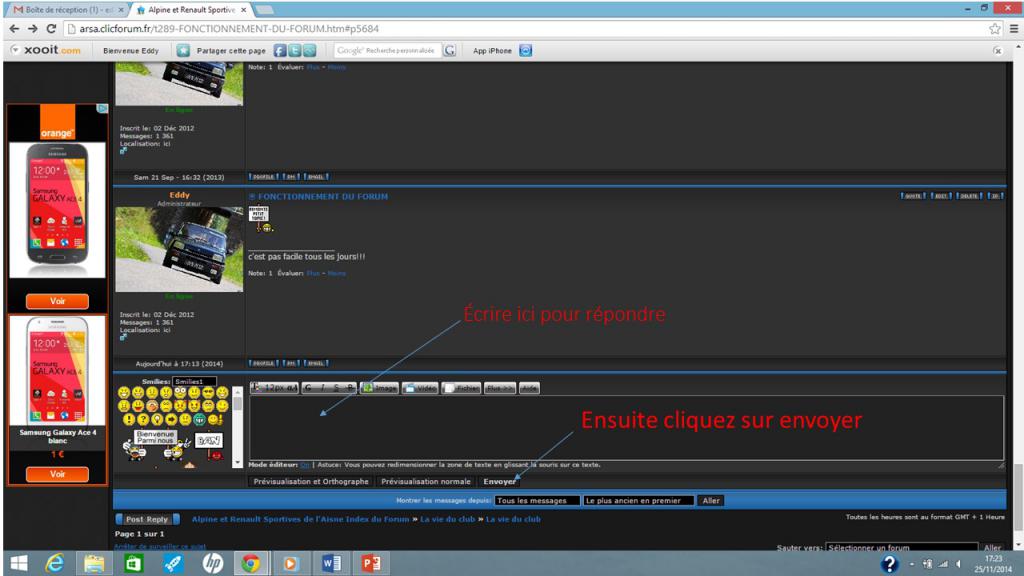Open PowerPoint from the taskbar
This screenshot has width=1024, height=576.
(371, 563)
